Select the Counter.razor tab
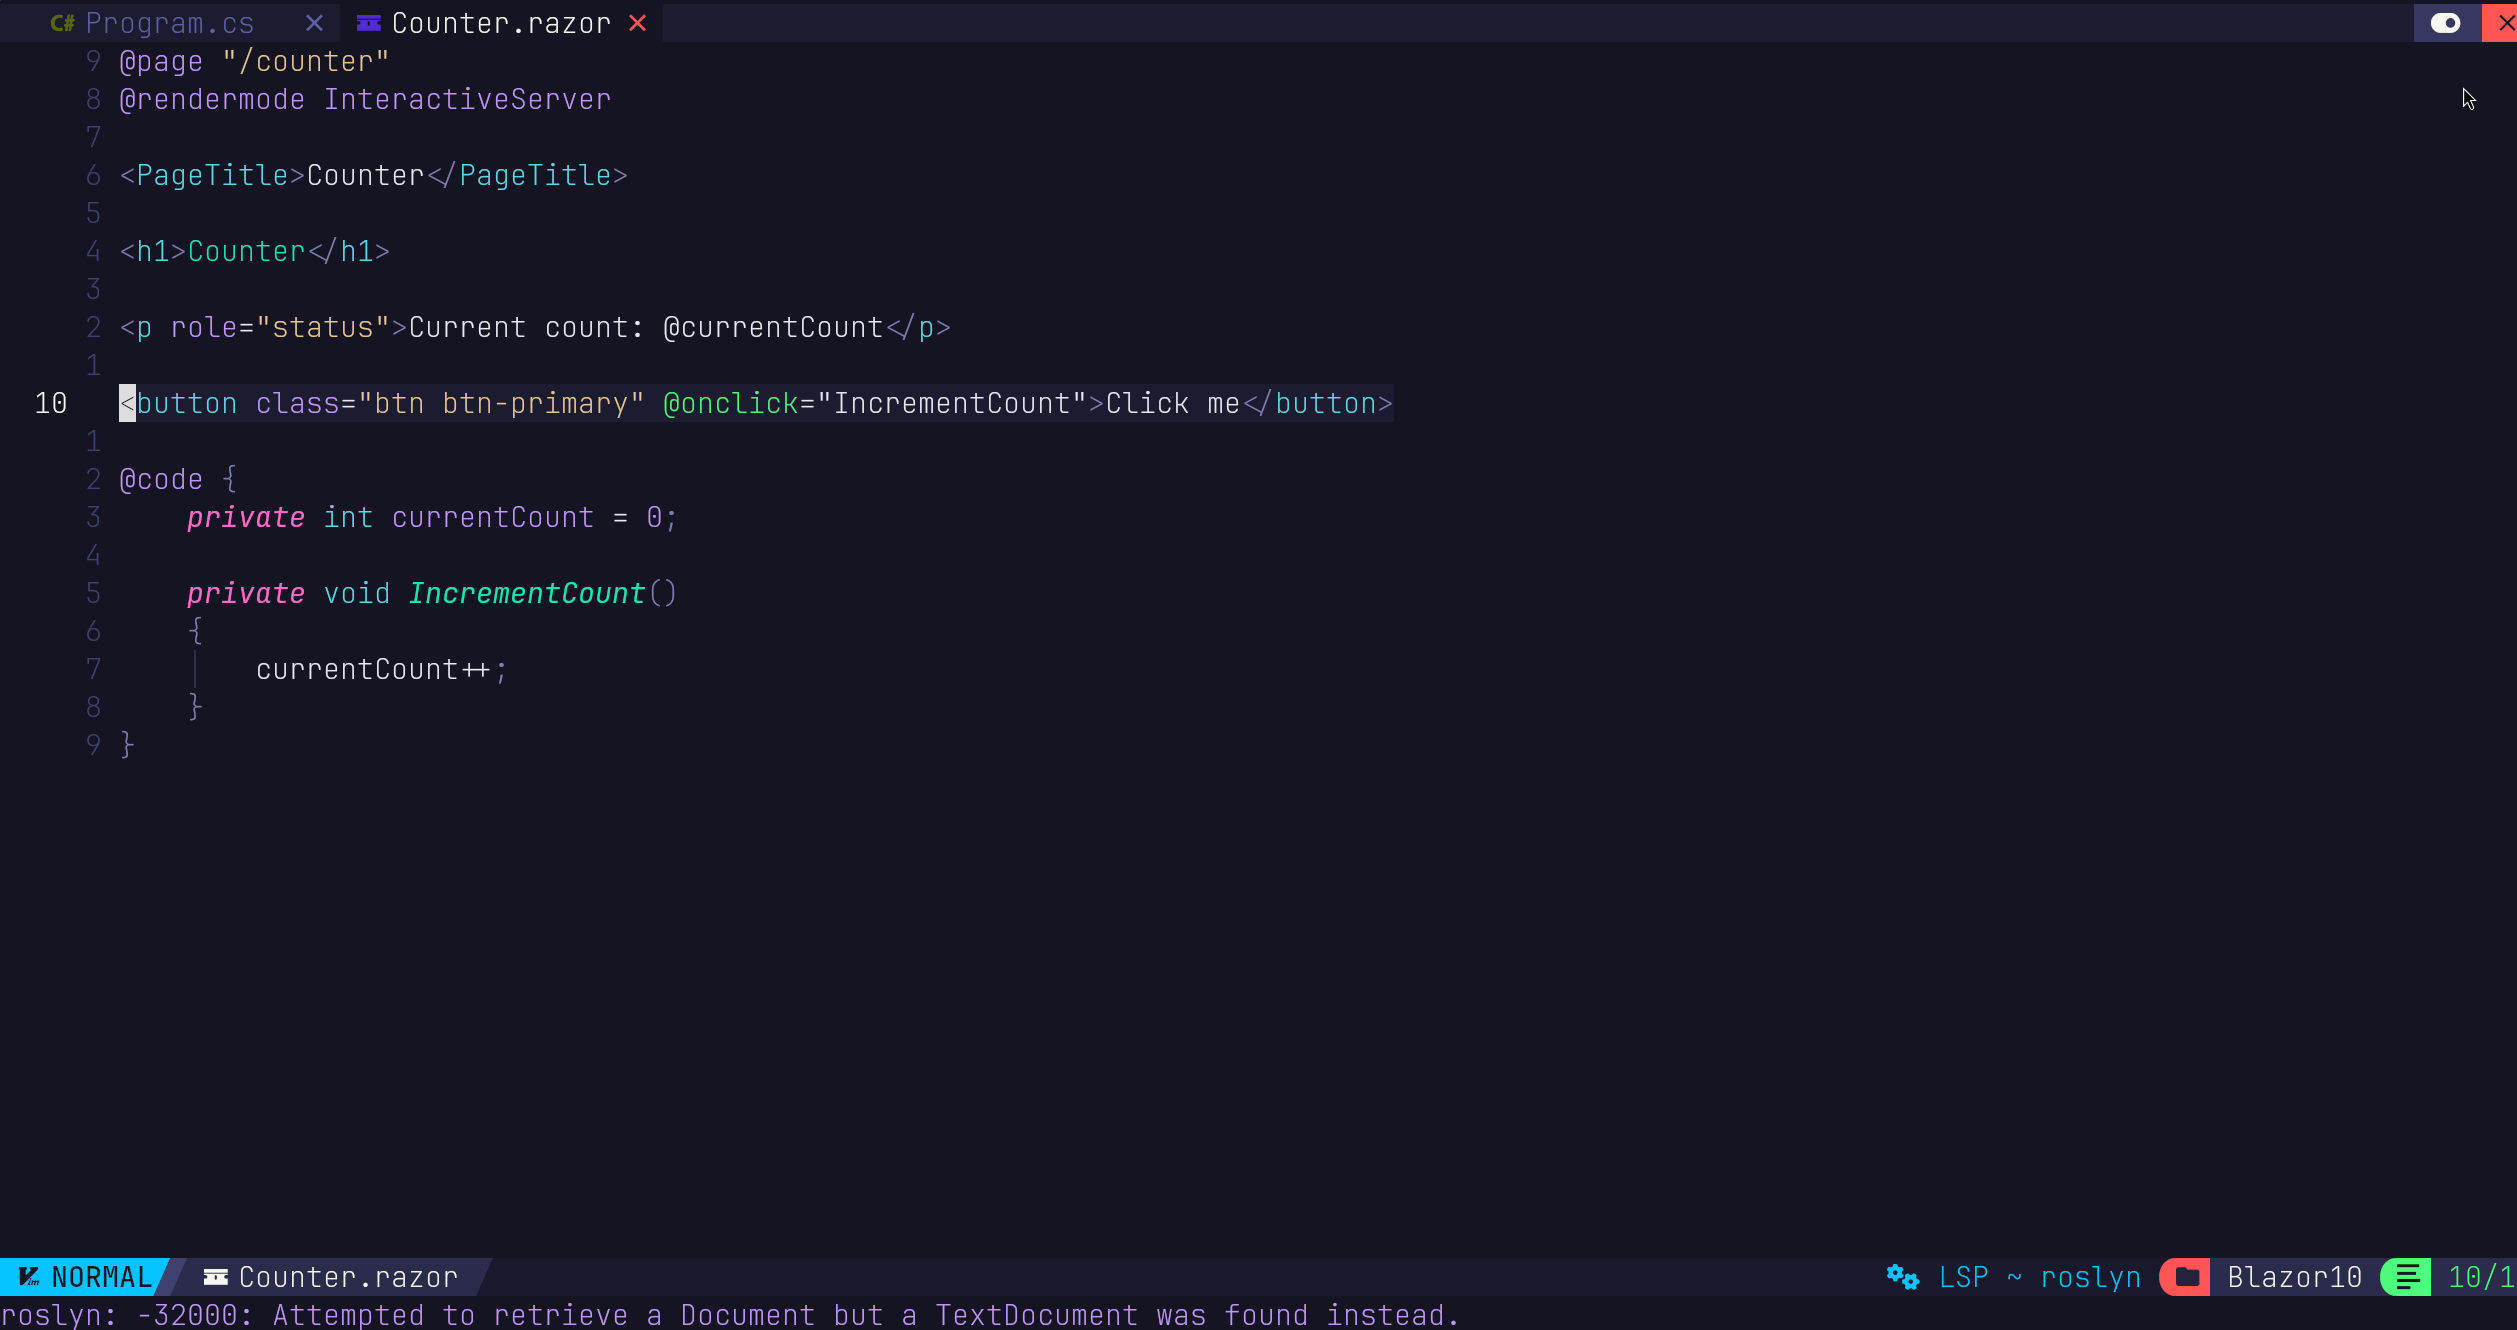The width and height of the screenshot is (2517, 1330). (500, 23)
